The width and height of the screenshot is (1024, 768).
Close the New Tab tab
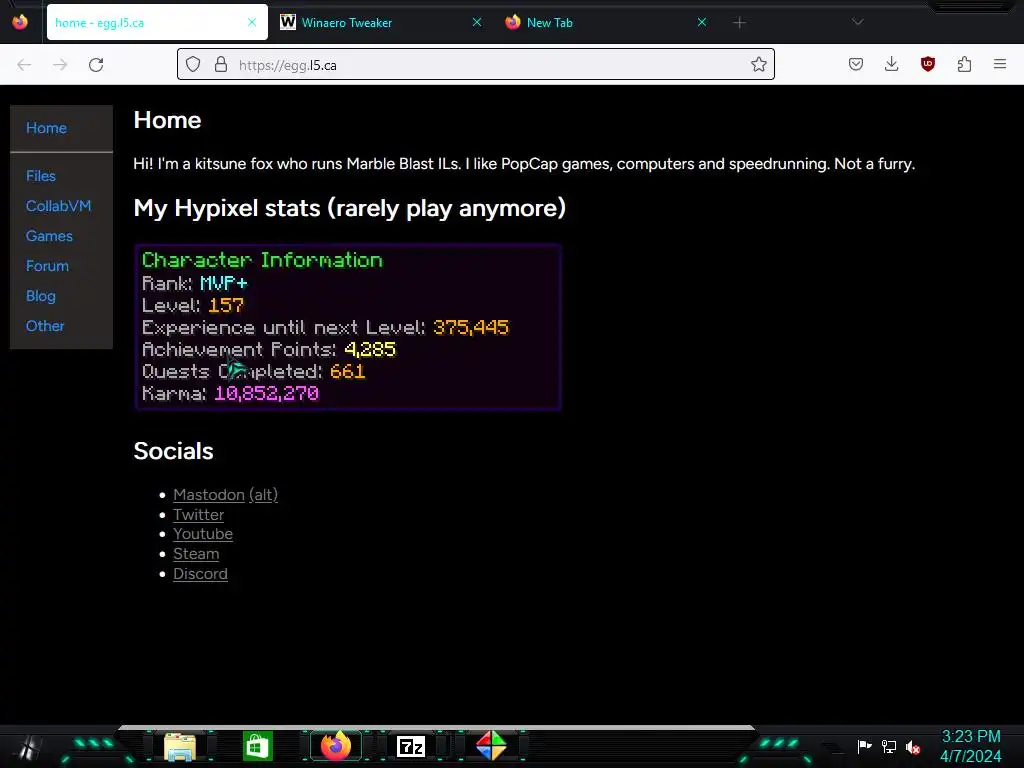tap(702, 22)
